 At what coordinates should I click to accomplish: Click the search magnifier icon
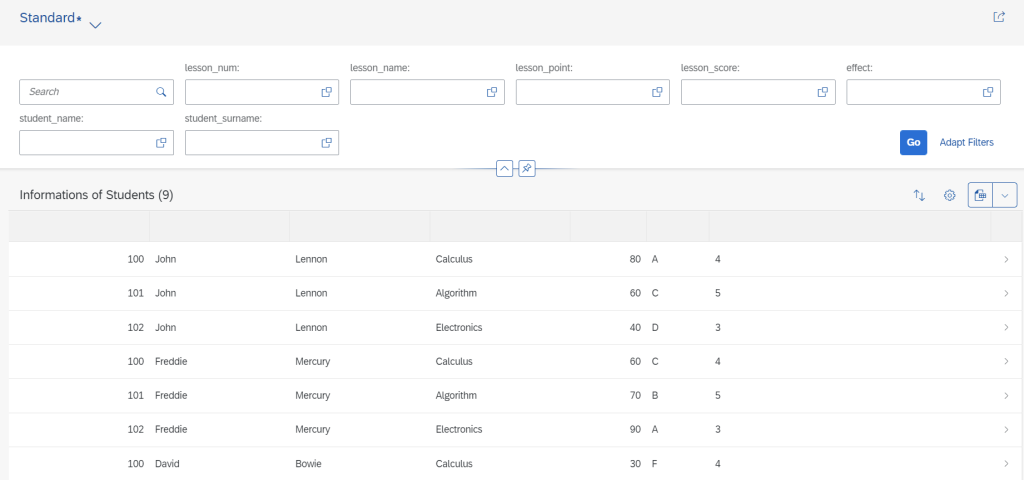click(x=161, y=92)
